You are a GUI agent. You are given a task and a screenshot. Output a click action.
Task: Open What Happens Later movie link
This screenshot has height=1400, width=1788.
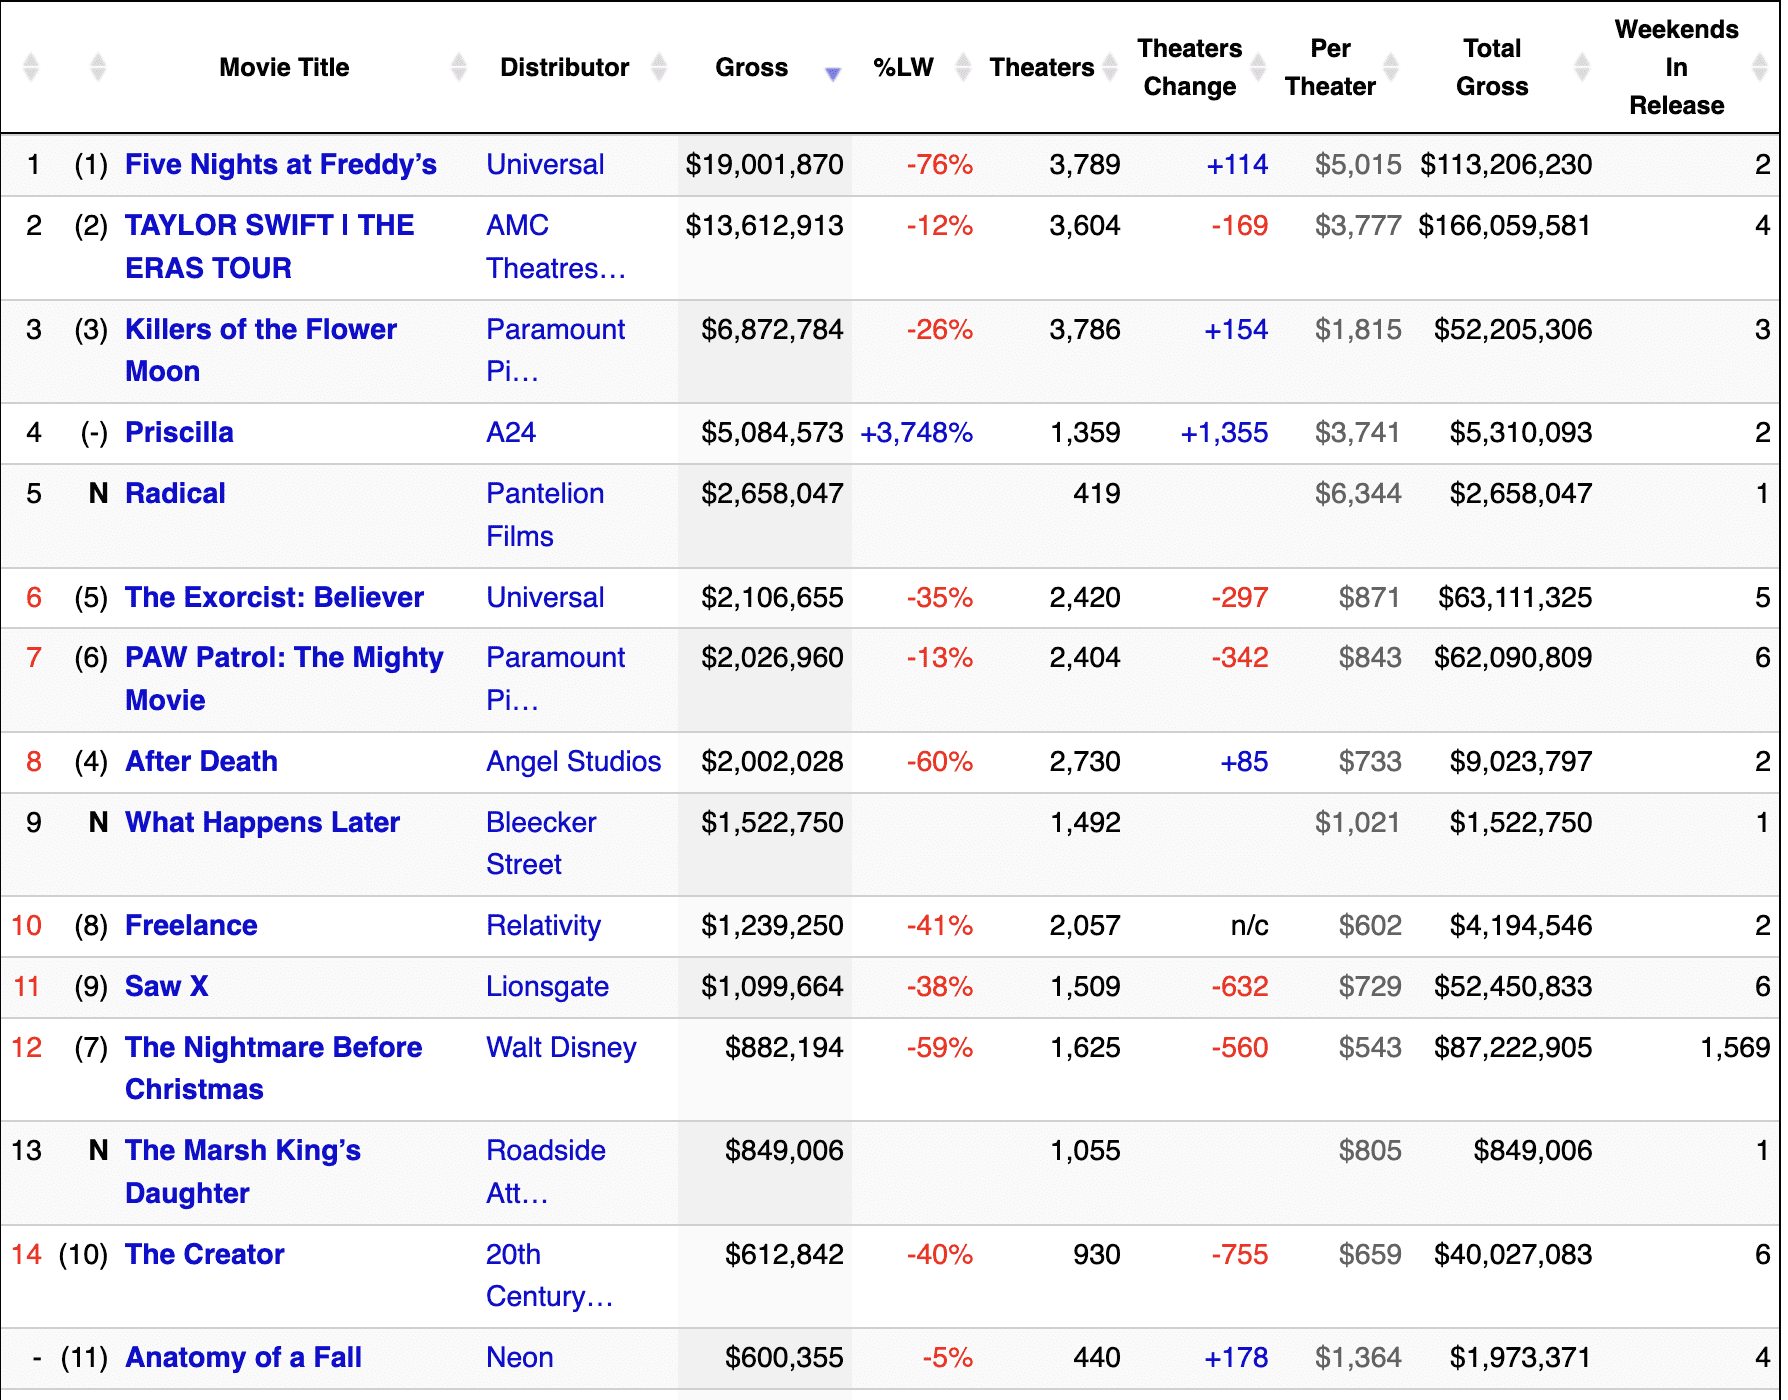pyautogui.click(x=262, y=822)
